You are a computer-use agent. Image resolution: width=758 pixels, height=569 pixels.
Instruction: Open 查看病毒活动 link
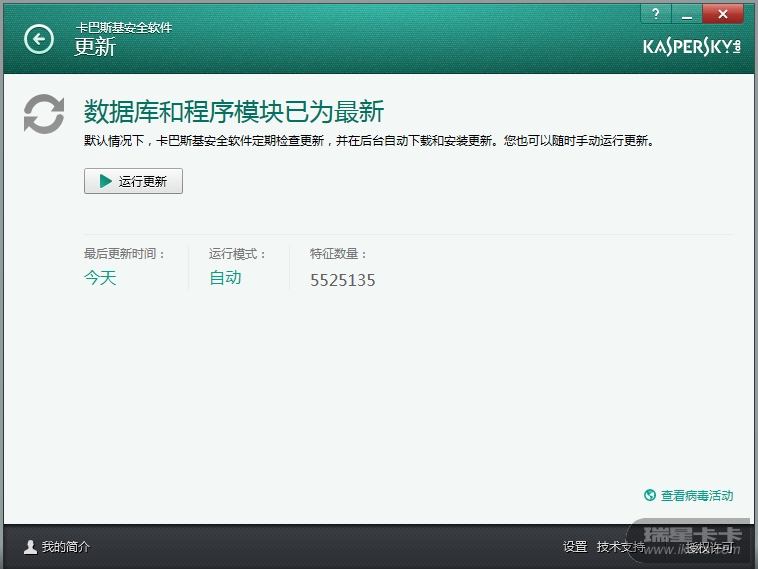pos(697,496)
